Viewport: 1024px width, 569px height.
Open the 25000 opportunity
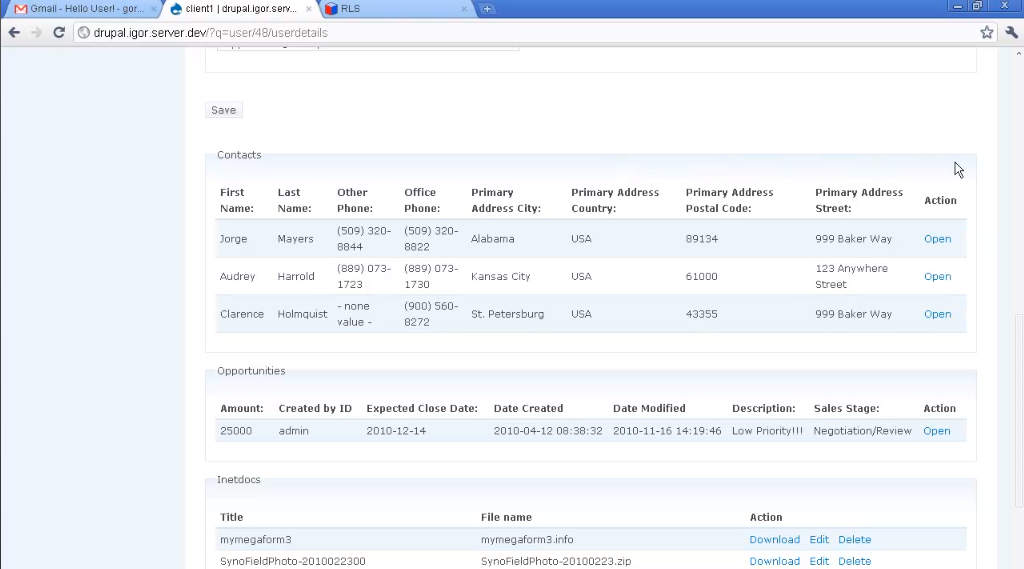(x=936, y=431)
